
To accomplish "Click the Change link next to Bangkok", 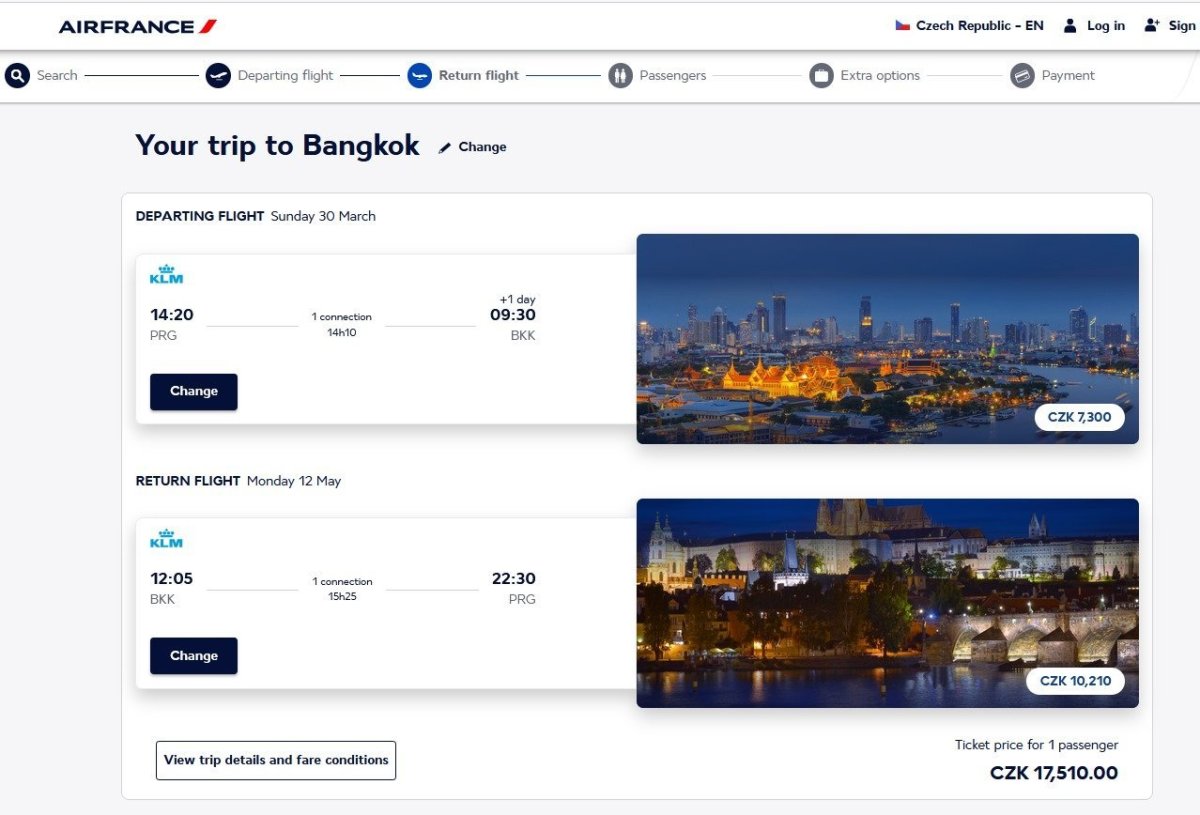I will click(482, 147).
